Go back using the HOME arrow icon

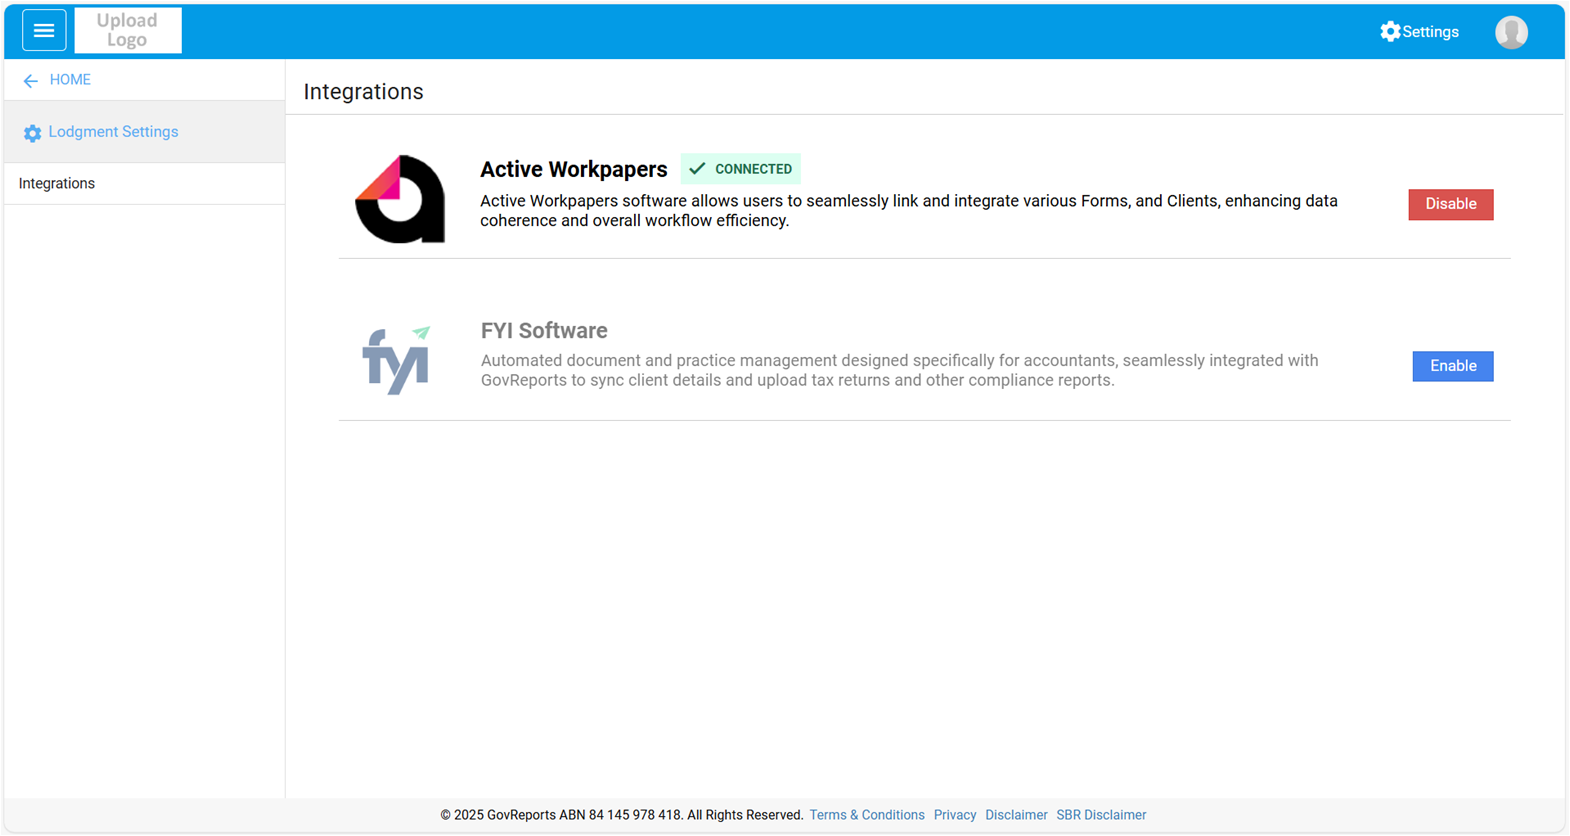click(x=31, y=81)
